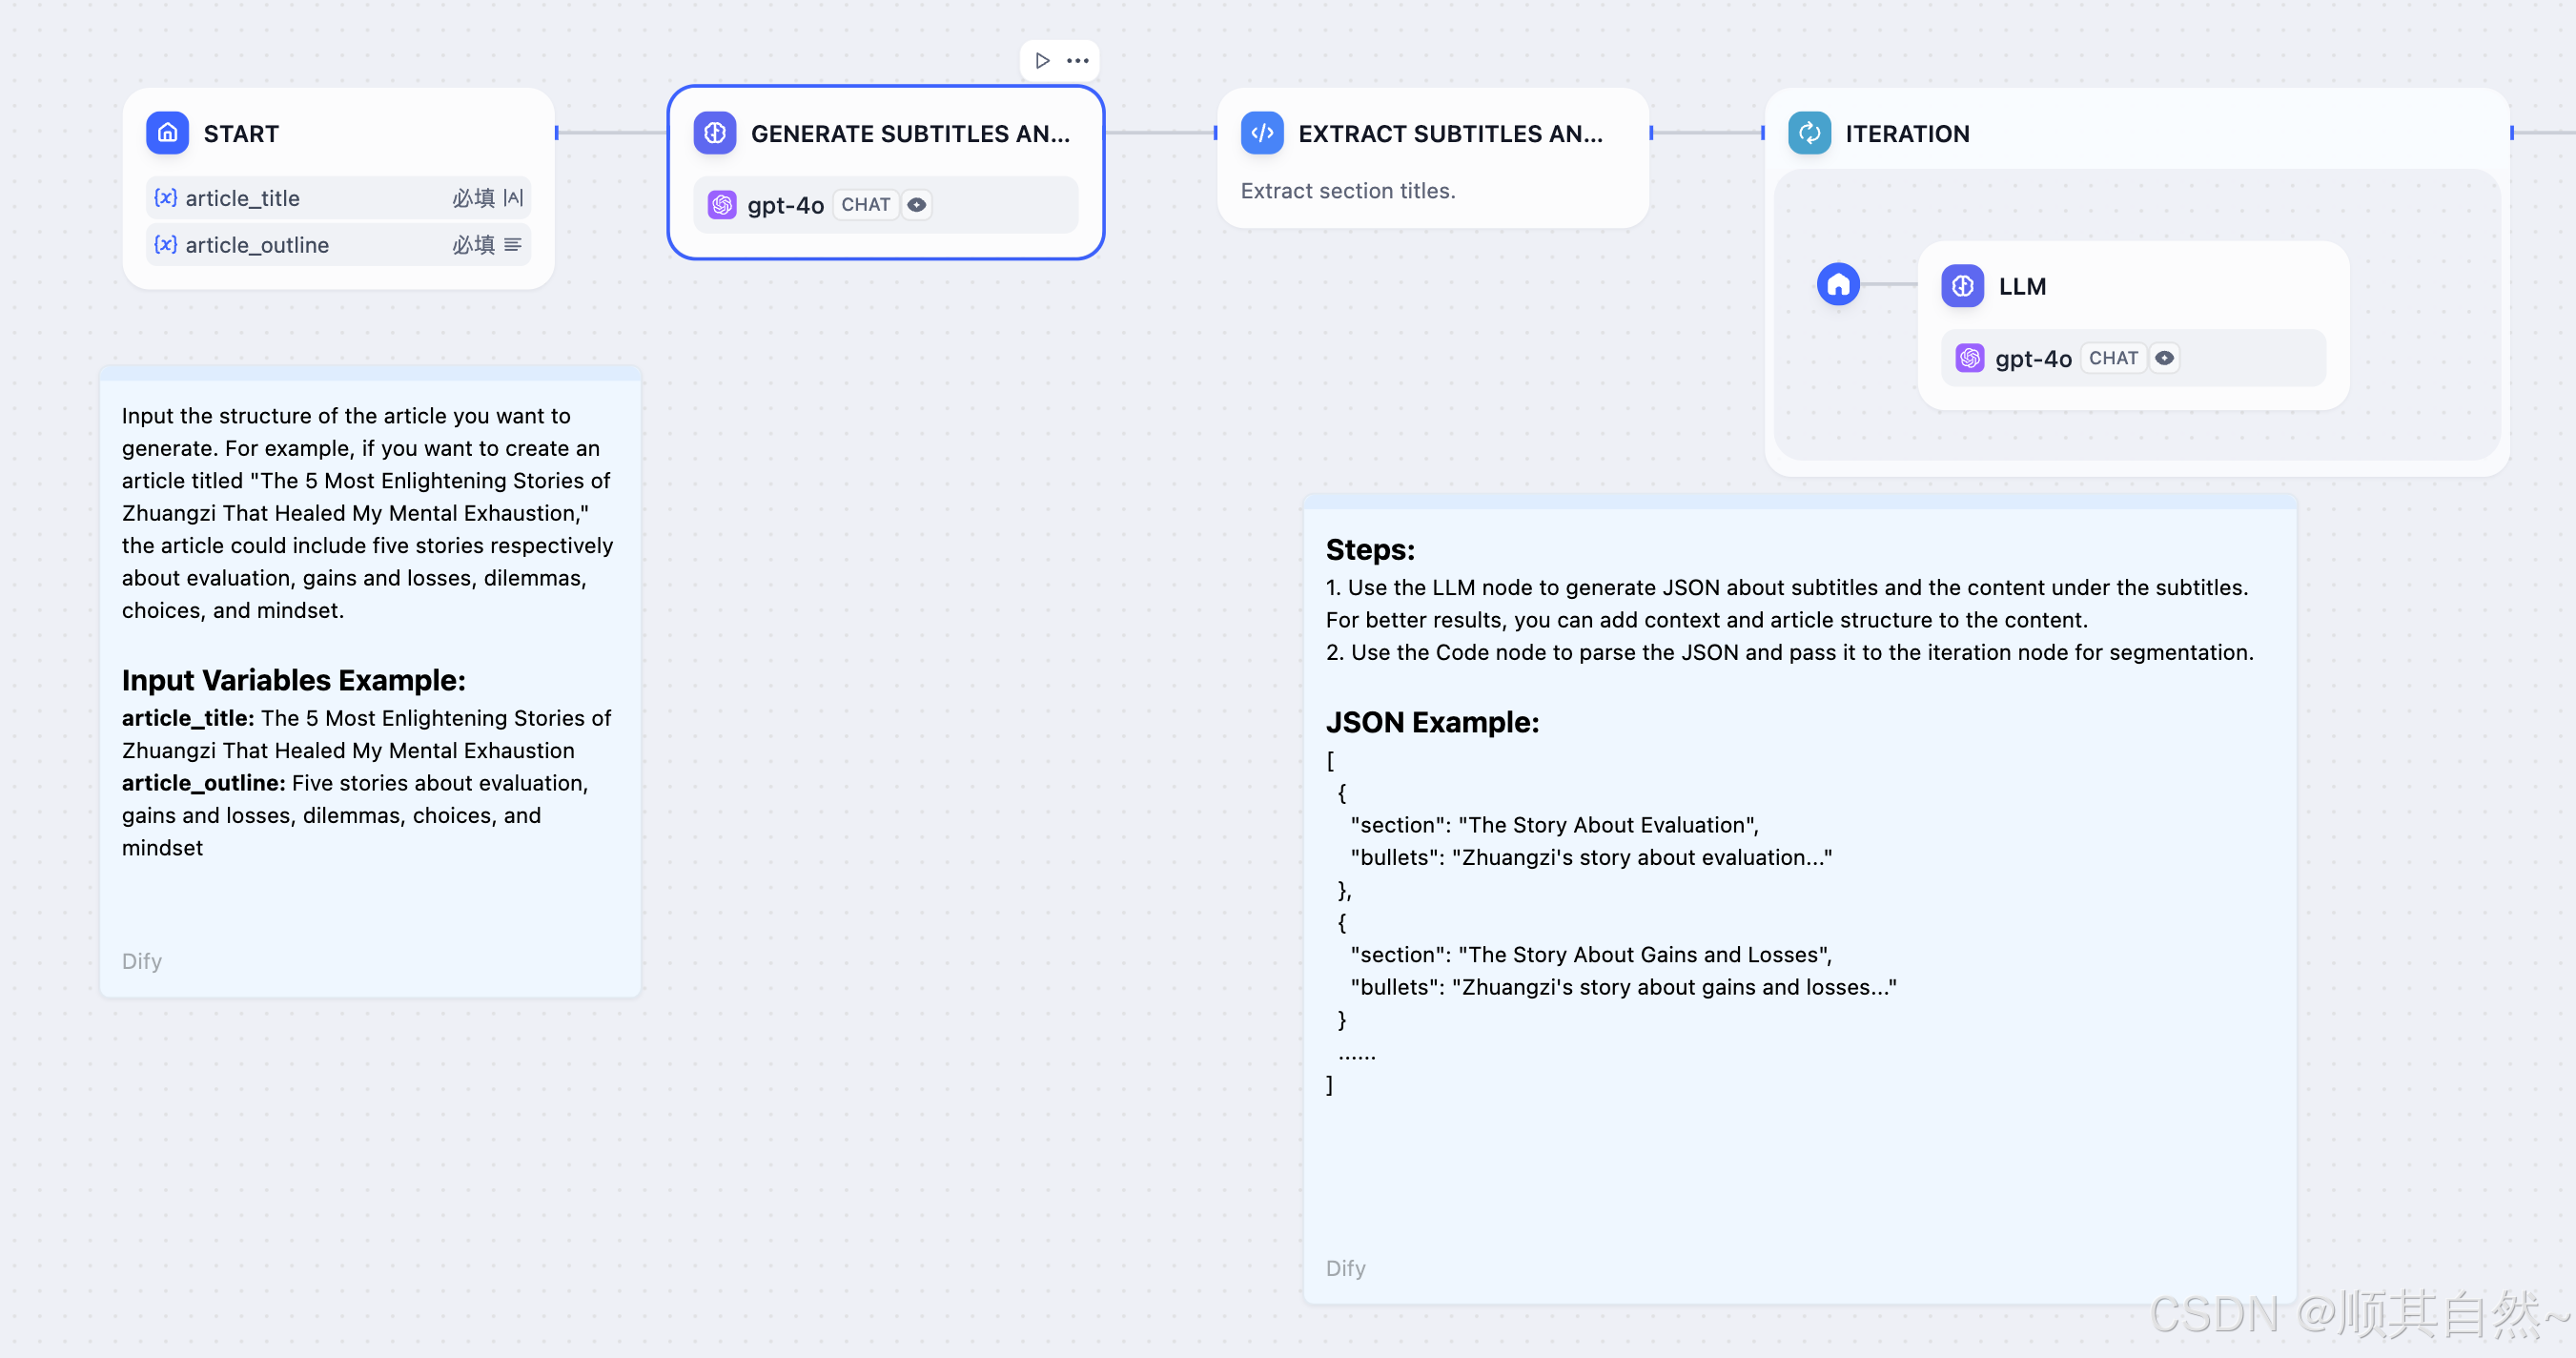Run the selected node with the play button
2576x1358 pixels.
pos(1042,61)
